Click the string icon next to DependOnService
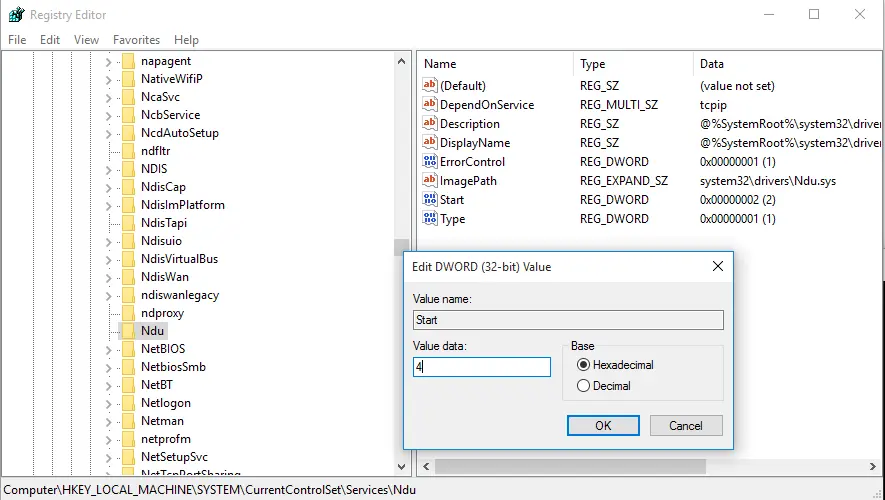885x500 pixels. [430, 104]
